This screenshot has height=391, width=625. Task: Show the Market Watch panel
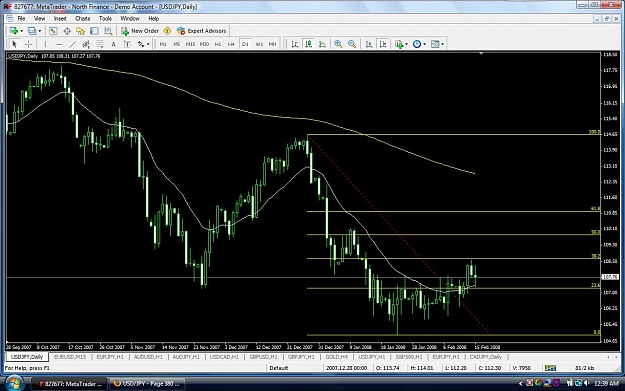point(53,31)
